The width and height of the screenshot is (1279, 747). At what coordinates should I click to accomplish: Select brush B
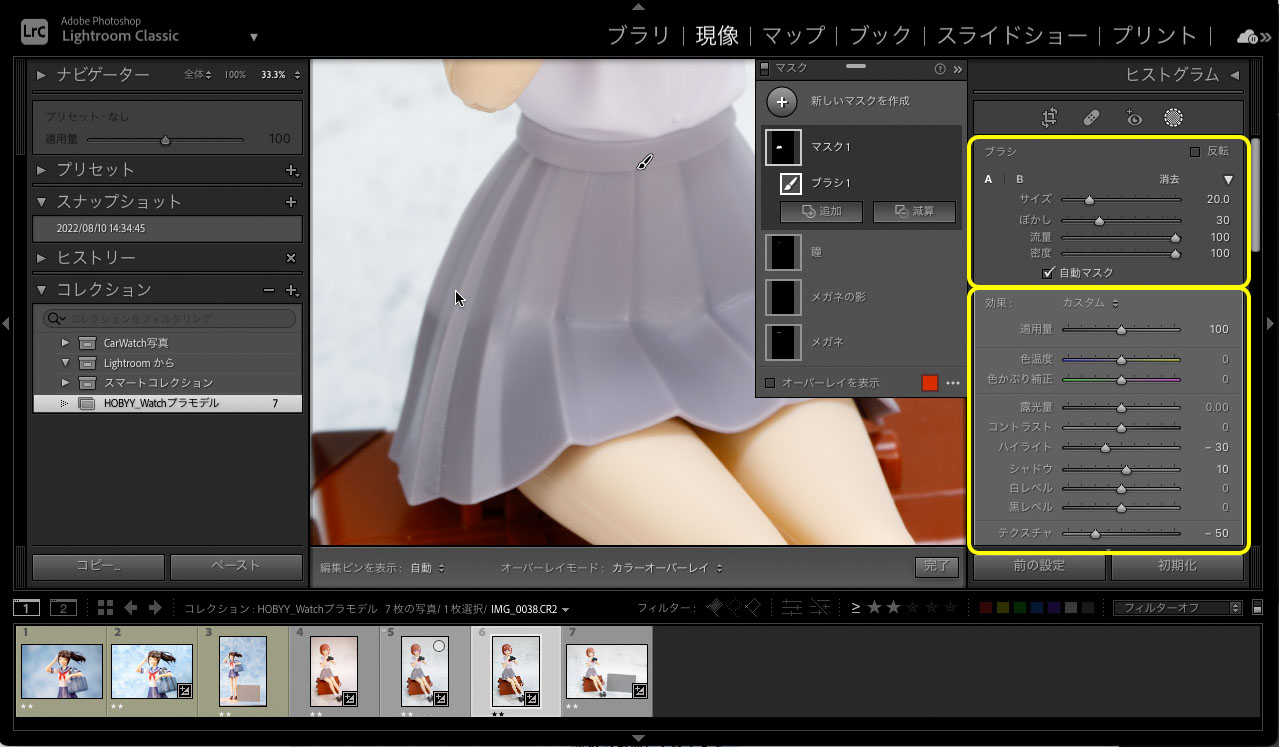[1020, 180]
